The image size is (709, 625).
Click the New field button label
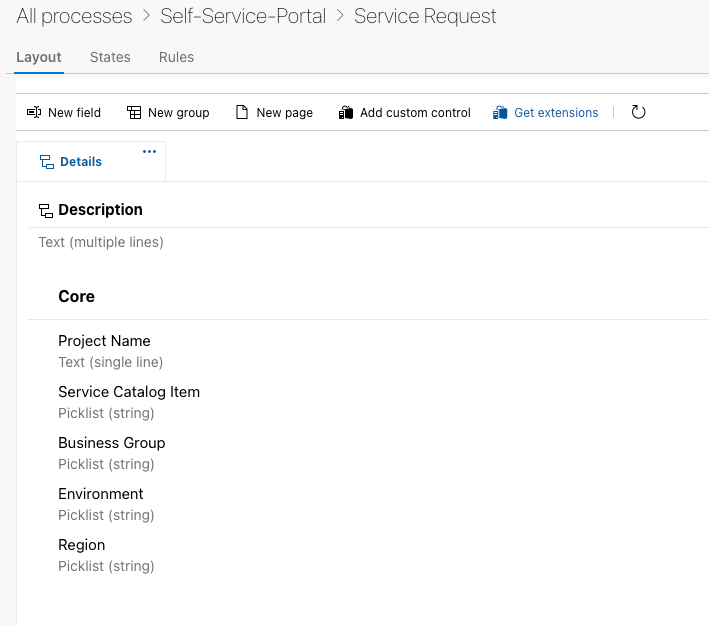point(75,112)
